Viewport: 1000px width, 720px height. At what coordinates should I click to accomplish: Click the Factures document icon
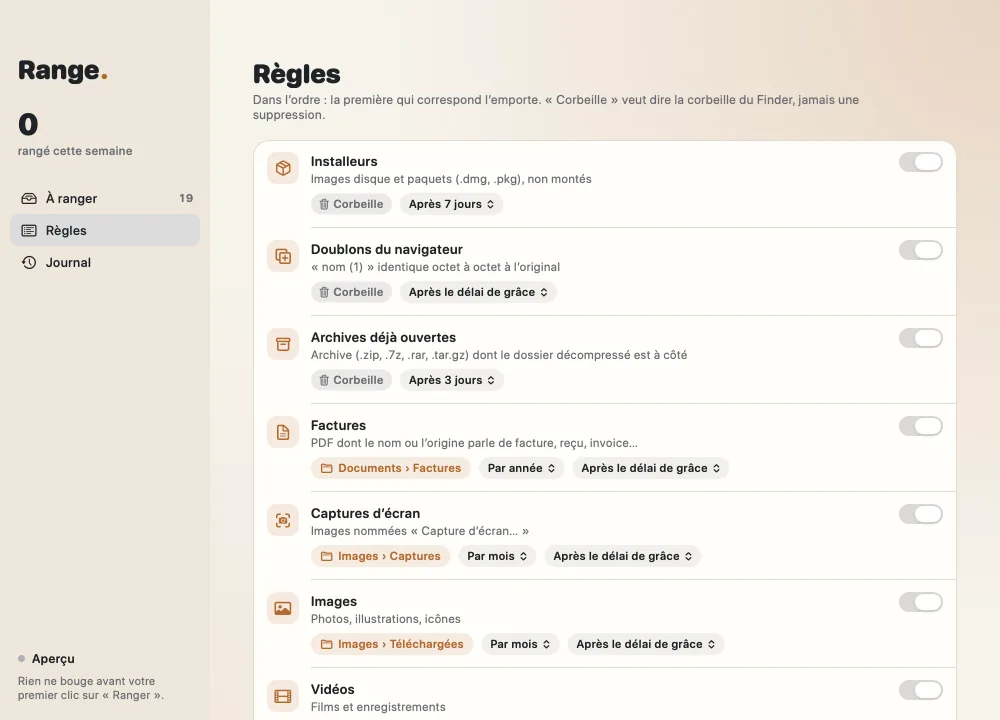[283, 432]
